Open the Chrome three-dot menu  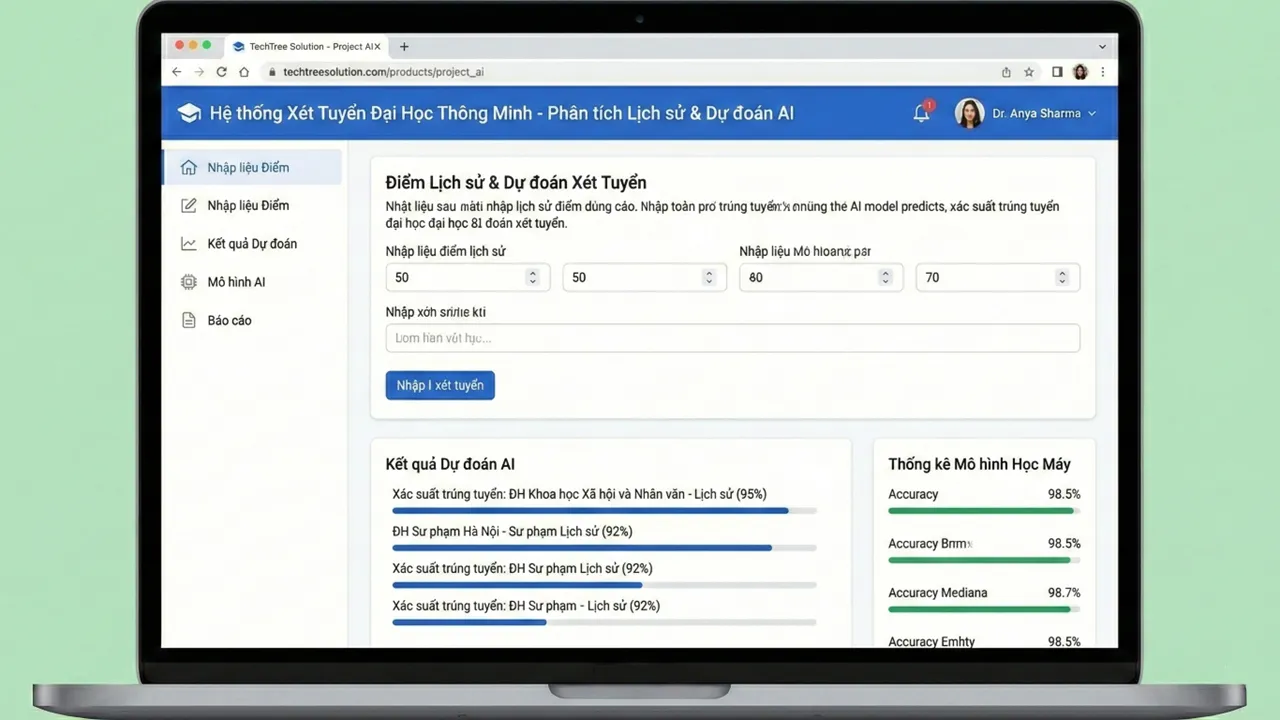pos(1103,72)
